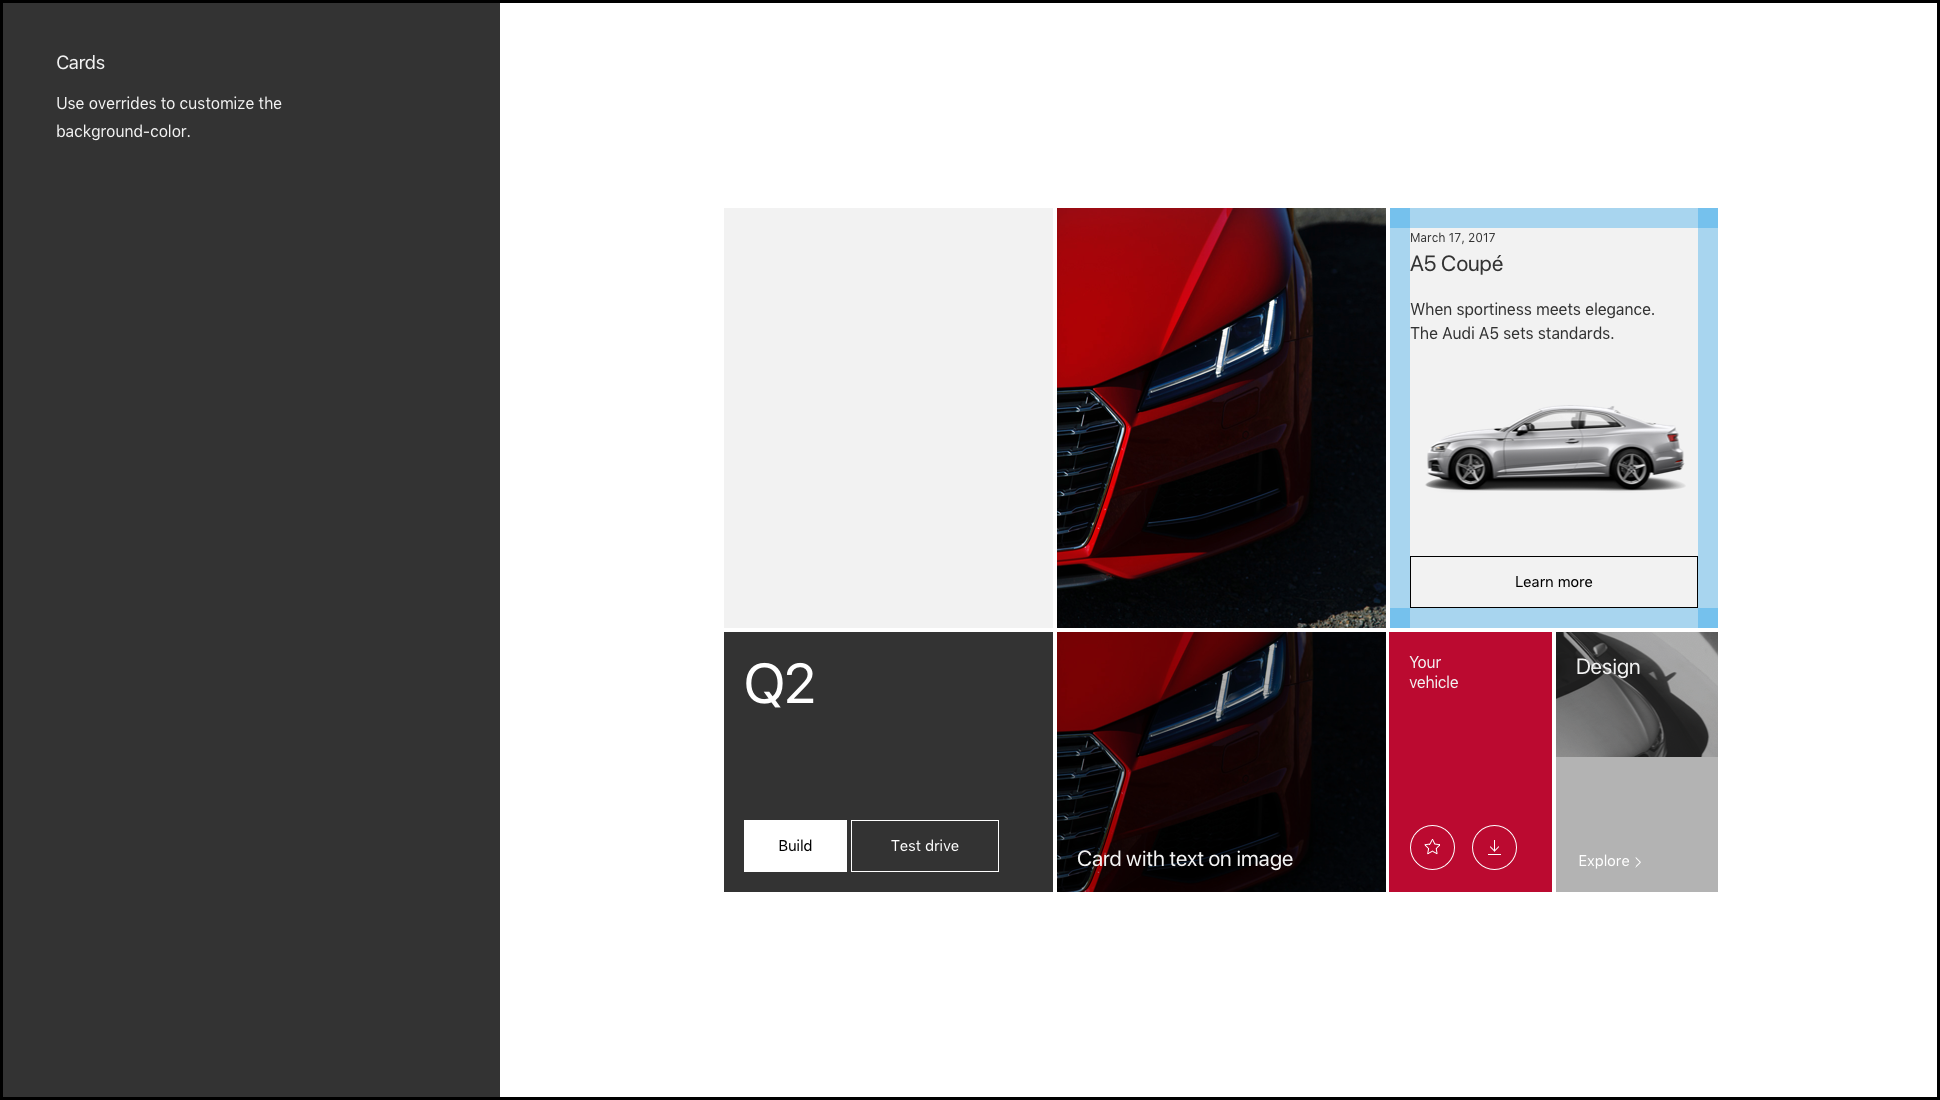This screenshot has height=1100, width=1940.
Task: Click the 'When sportiness meets elegance' description
Action: pyautogui.click(x=1532, y=322)
